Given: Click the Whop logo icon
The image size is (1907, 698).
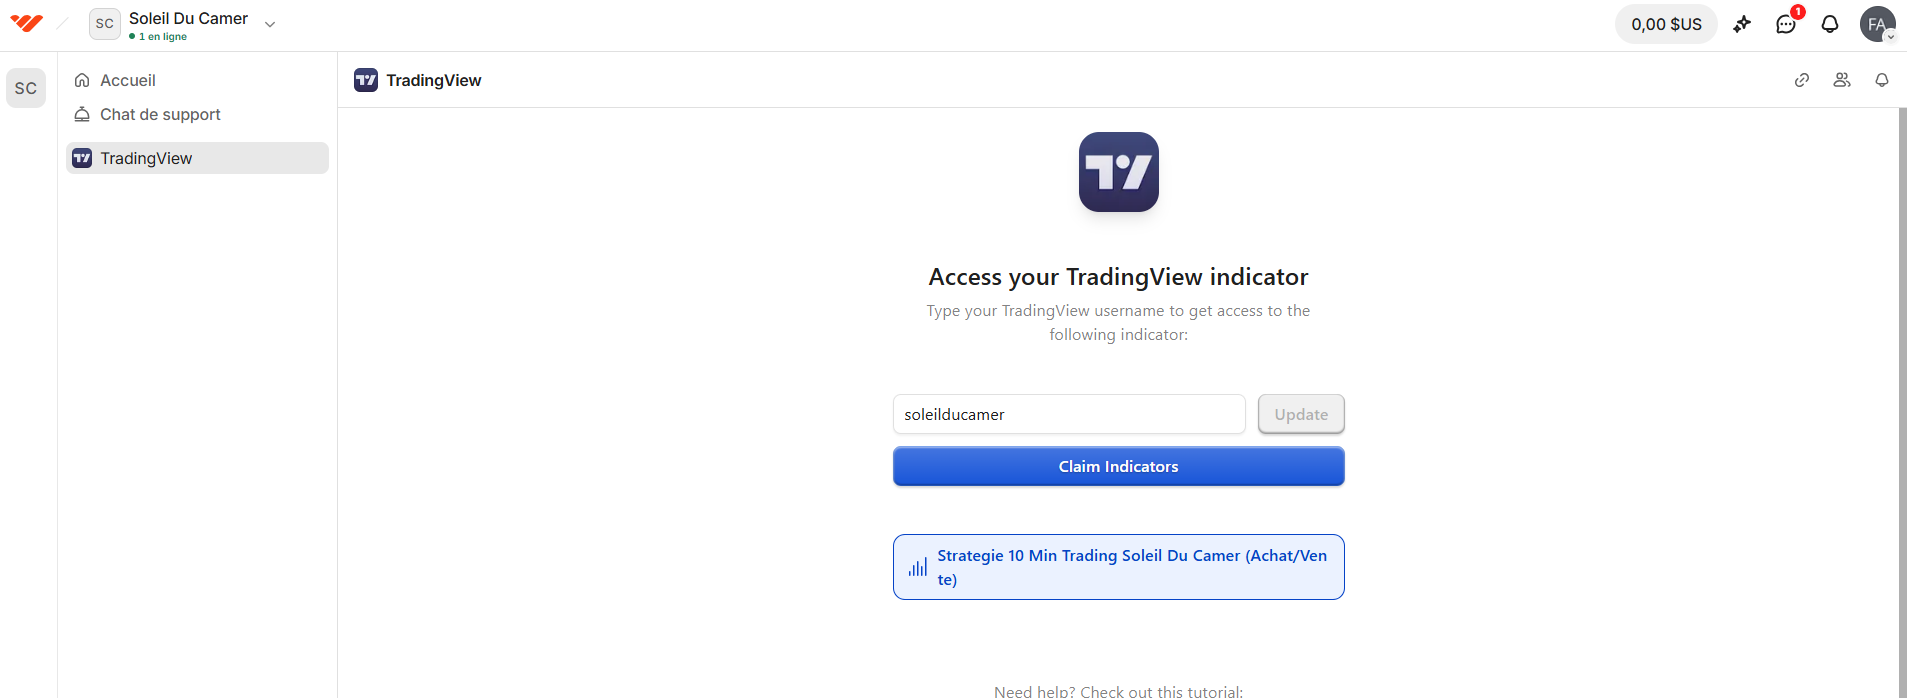Looking at the screenshot, I should pos(27,23).
